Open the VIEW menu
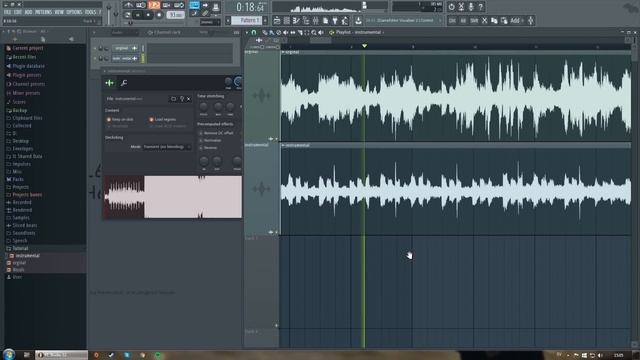Screen dimensions: 640x360 tap(59, 12)
